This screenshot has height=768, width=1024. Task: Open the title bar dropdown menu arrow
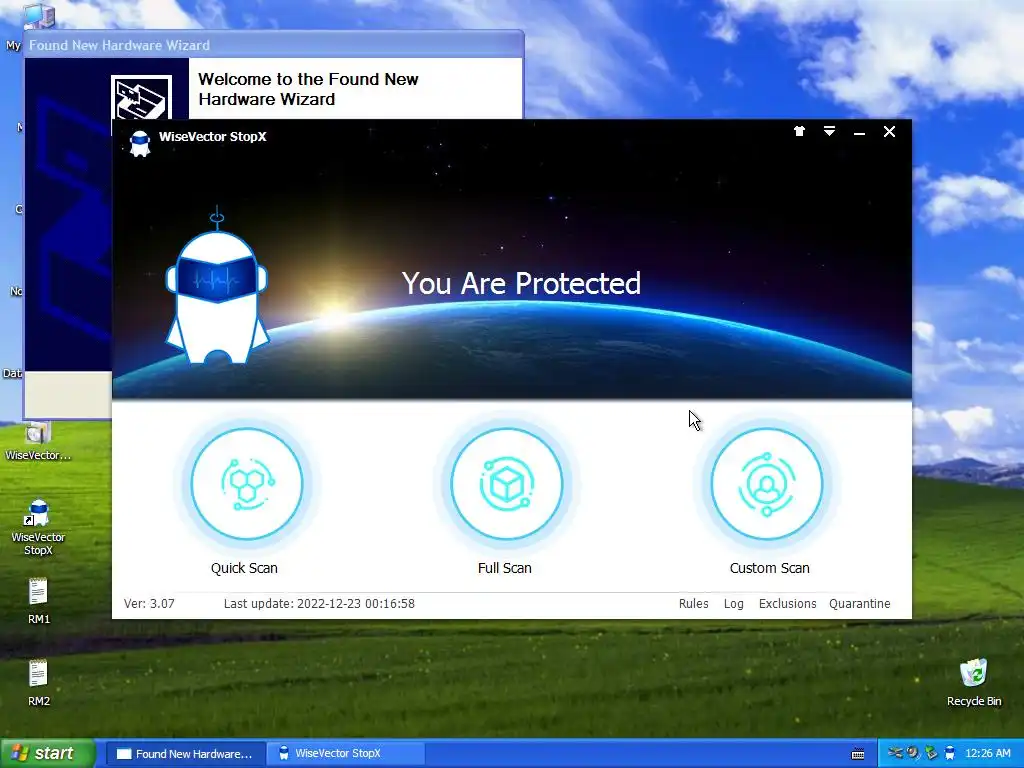tap(829, 131)
